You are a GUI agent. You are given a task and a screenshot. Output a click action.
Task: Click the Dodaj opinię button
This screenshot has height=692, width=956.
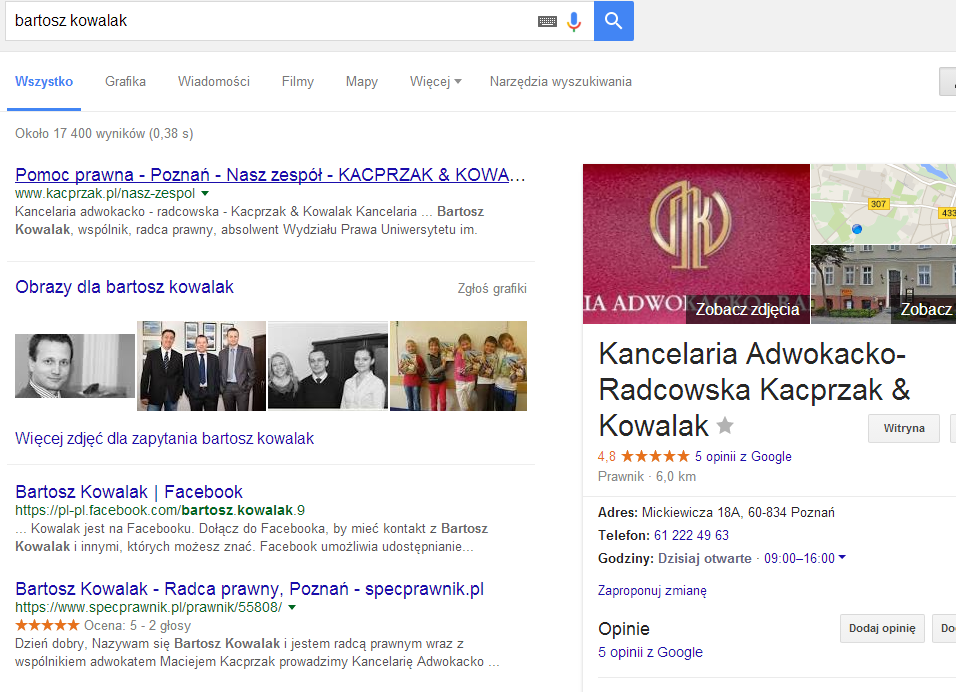pyautogui.click(x=882, y=628)
